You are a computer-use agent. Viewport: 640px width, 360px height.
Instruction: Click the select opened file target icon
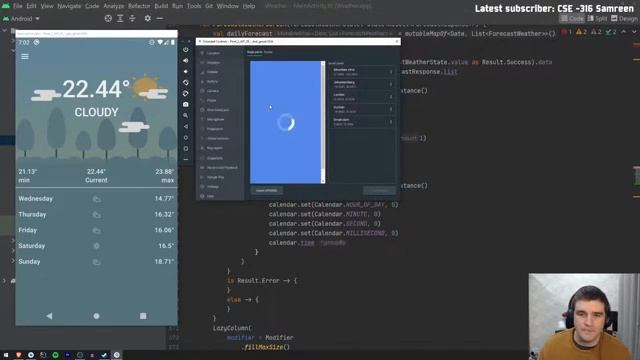point(108,18)
